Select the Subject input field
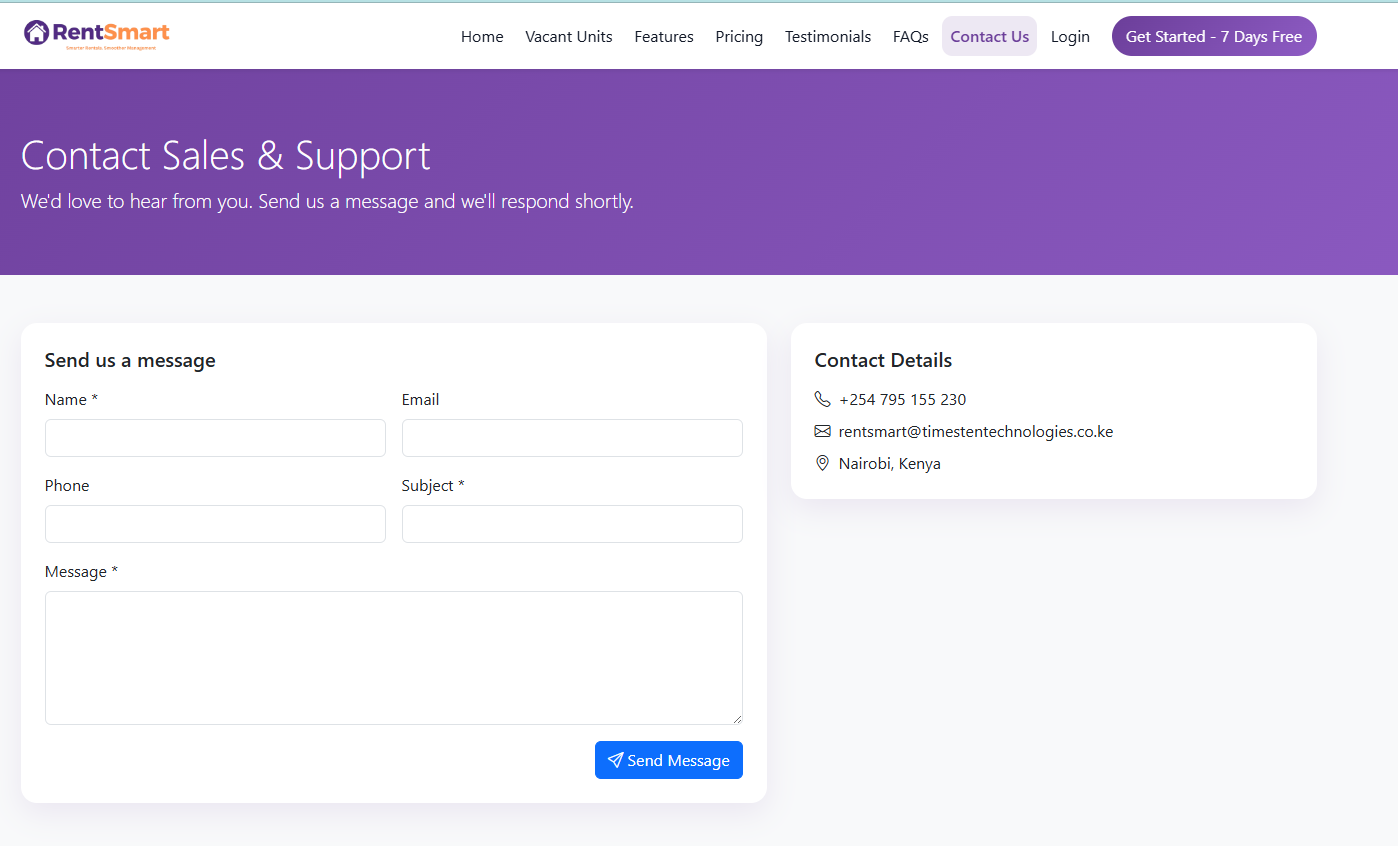 click(572, 524)
